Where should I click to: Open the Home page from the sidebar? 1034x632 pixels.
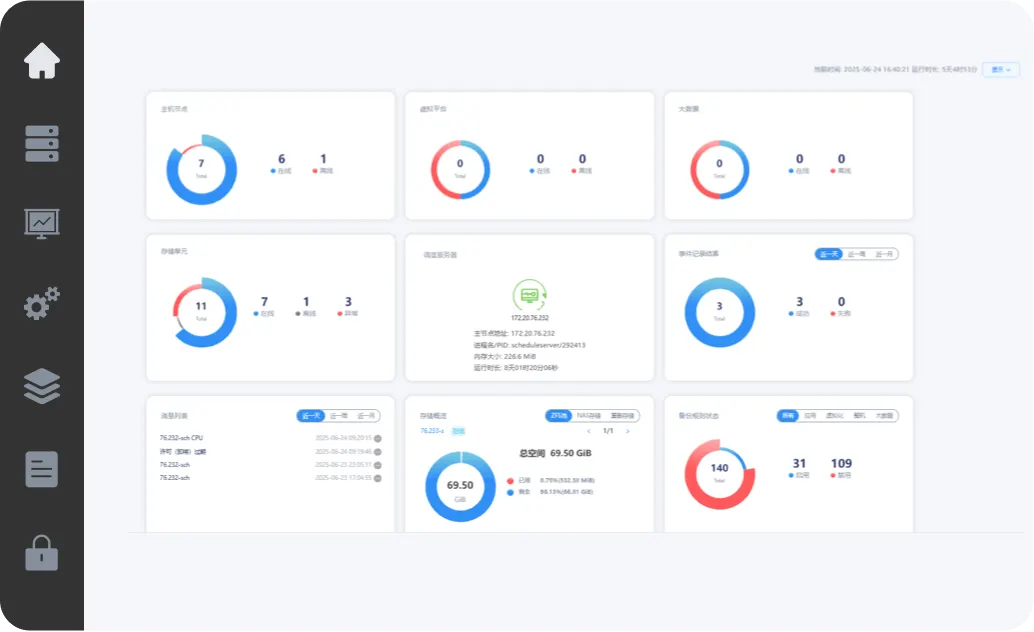[x=42, y=61]
